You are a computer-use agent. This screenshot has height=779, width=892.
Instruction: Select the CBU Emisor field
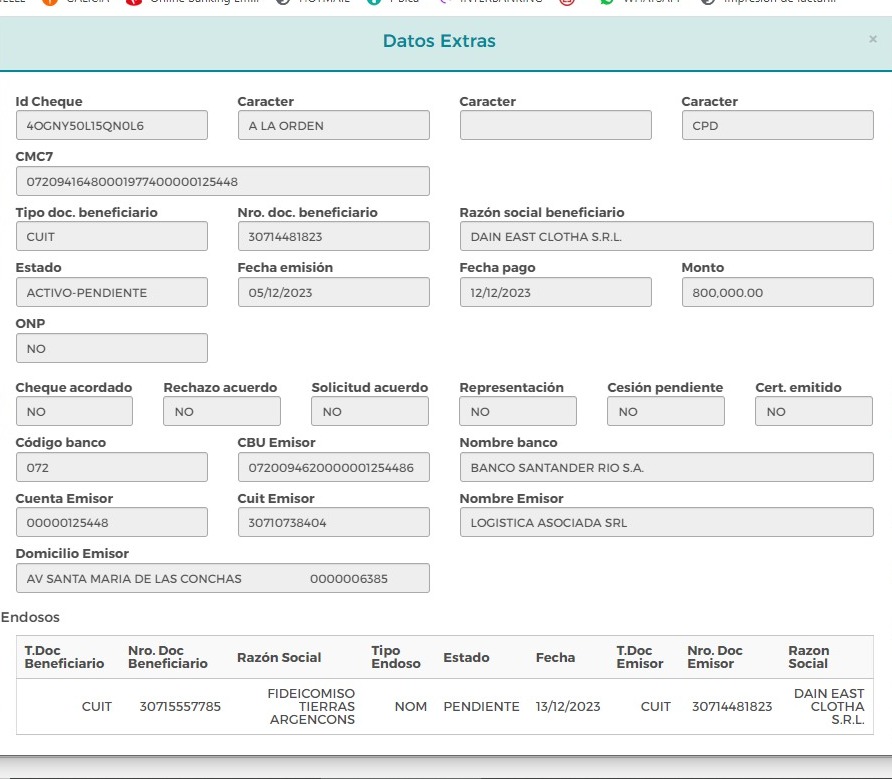click(333, 467)
